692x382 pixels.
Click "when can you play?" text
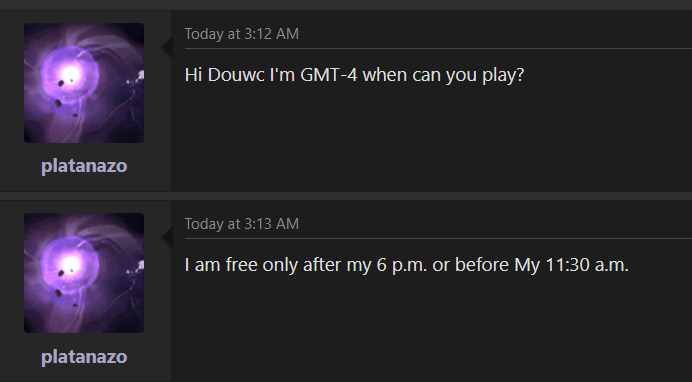coord(444,75)
